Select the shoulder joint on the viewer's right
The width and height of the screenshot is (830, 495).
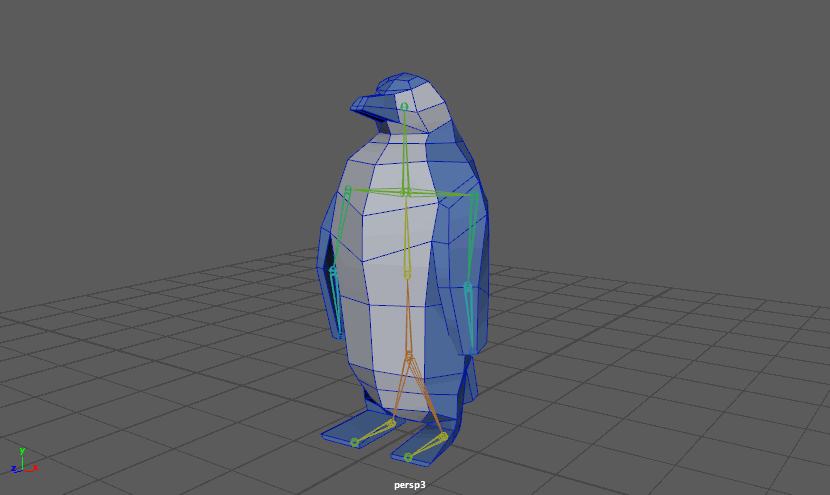475,195
